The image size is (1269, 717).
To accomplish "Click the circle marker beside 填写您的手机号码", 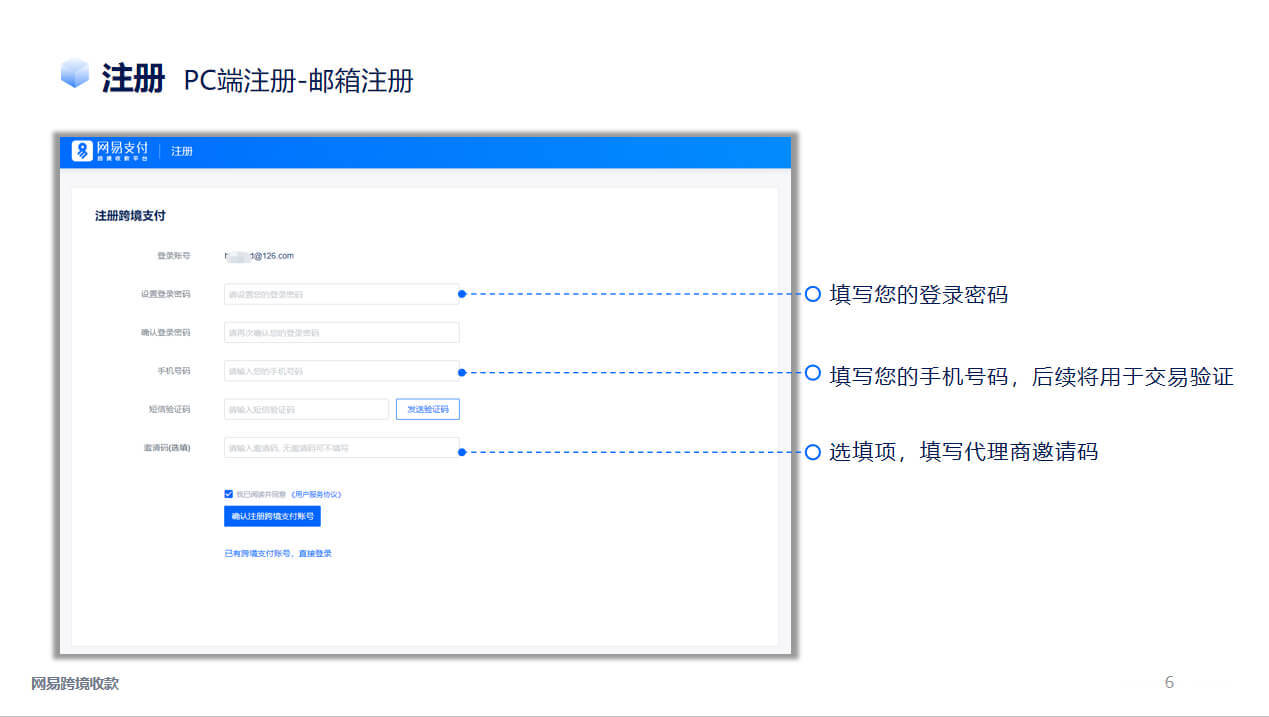I will click(813, 373).
